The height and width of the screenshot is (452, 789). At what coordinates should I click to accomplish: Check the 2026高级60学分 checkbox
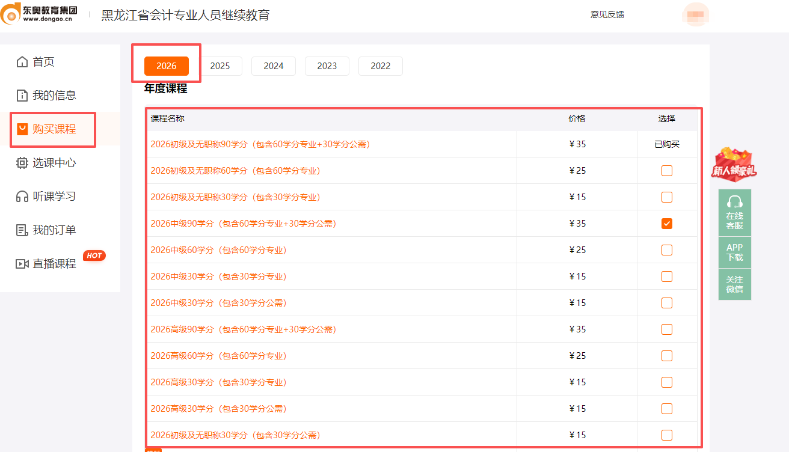[667, 356]
